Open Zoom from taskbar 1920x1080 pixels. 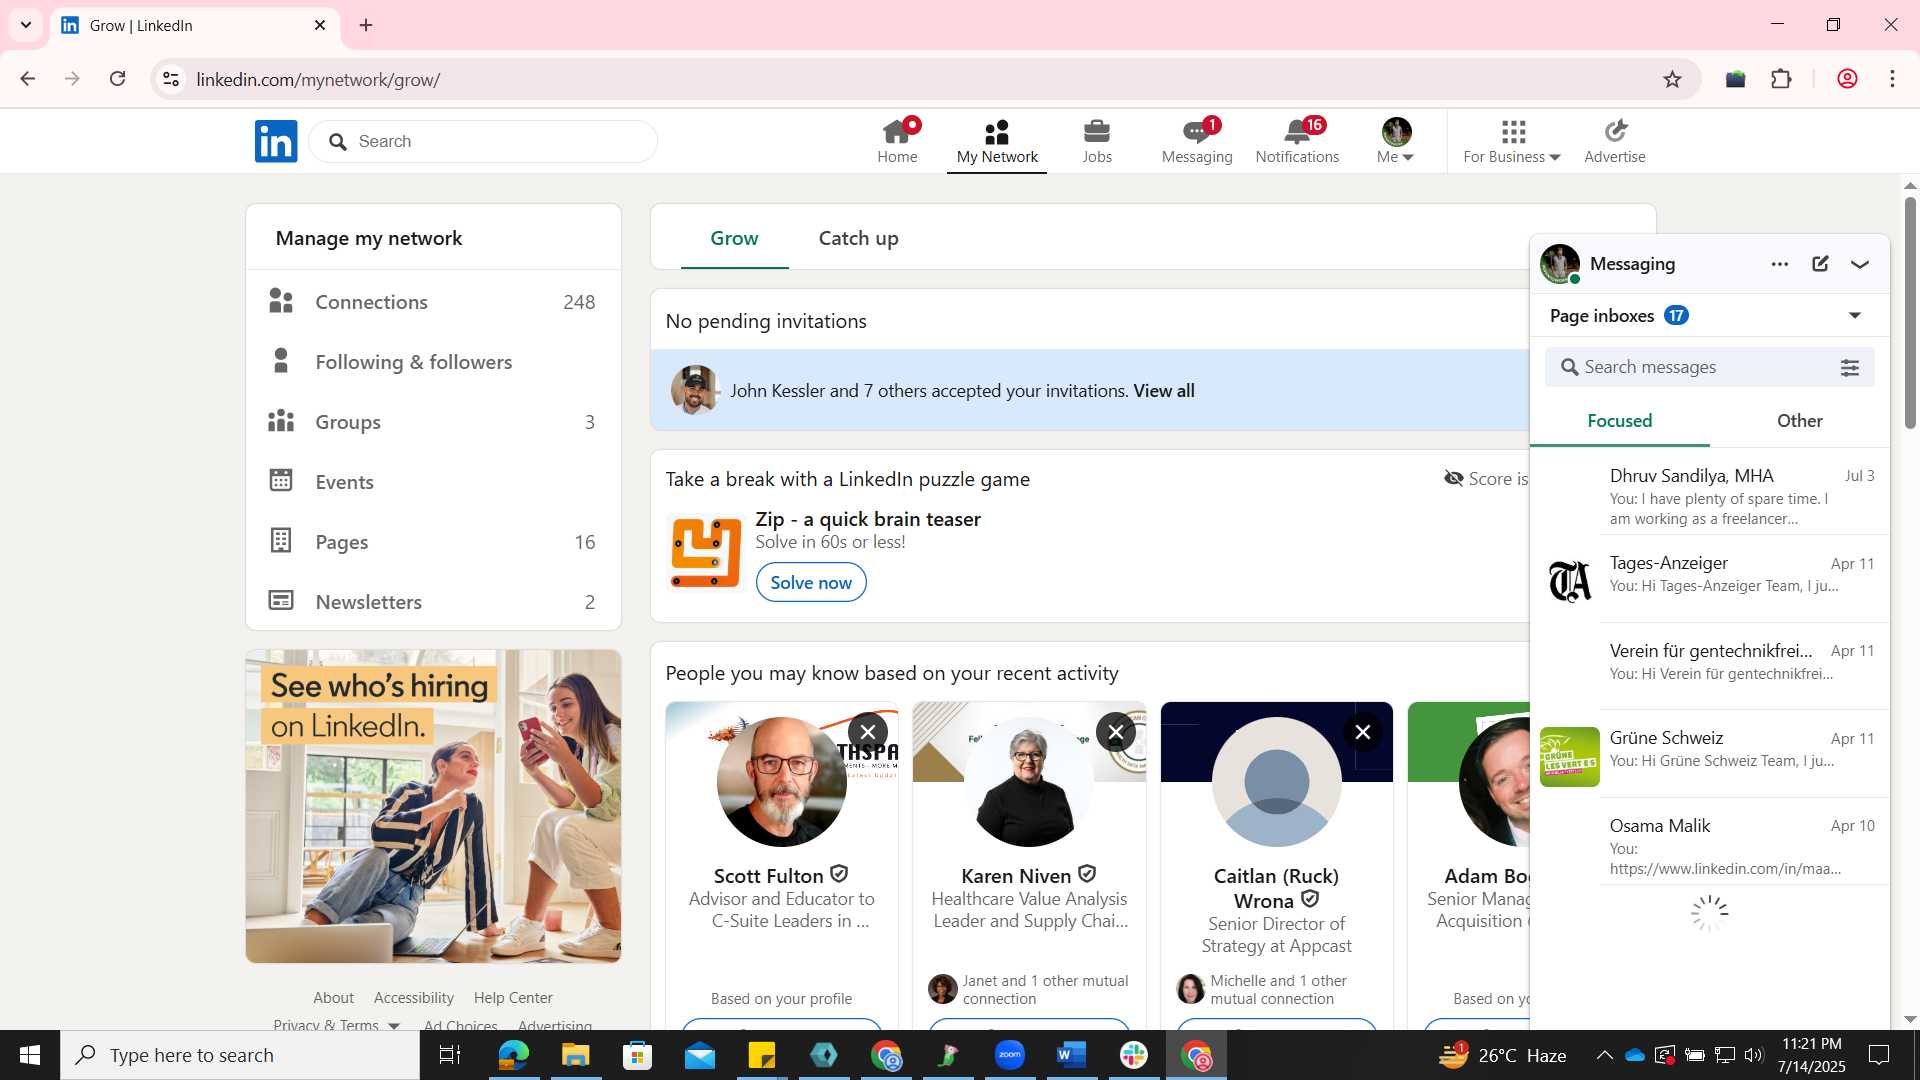[x=1010, y=1055]
